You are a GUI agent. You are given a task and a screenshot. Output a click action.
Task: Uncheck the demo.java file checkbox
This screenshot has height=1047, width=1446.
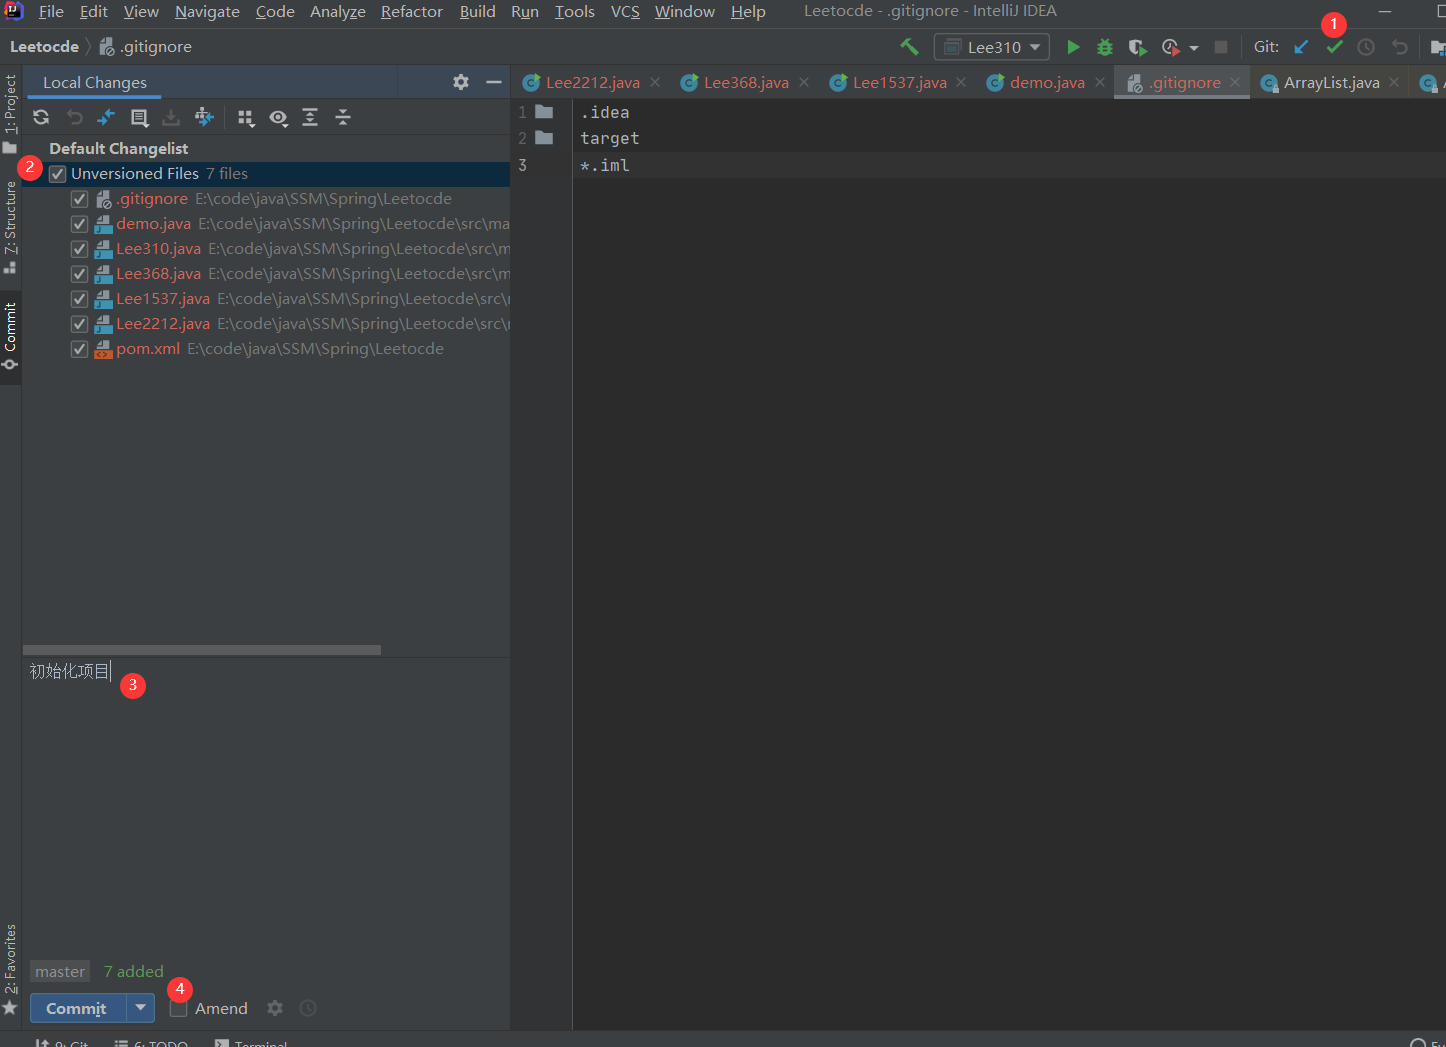pyautogui.click(x=79, y=224)
